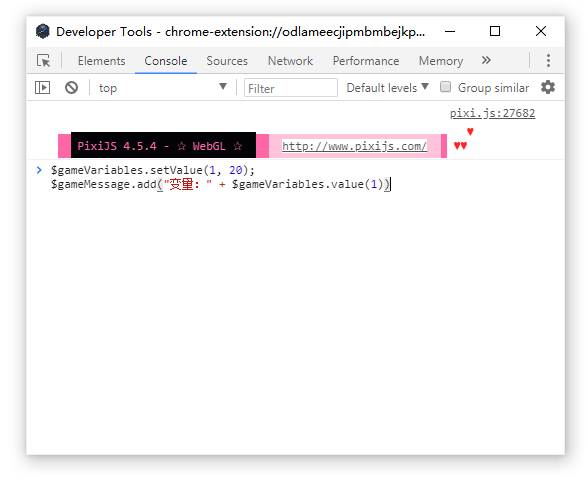Open the DevTools three-dot customize menu
Viewport: 588px width, 481px height.
[548, 60]
